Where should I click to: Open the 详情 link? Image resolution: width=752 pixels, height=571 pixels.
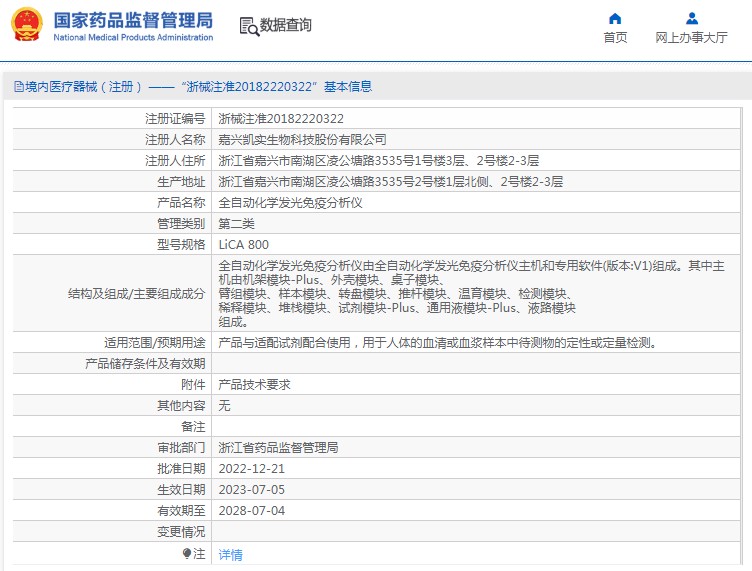pos(230,554)
